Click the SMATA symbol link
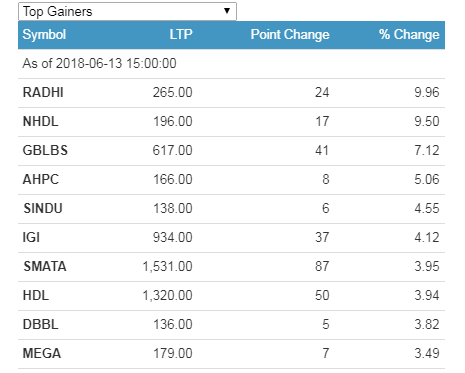Image resolution: width=465 pixels, height=373 pixels. pos(45,266)
